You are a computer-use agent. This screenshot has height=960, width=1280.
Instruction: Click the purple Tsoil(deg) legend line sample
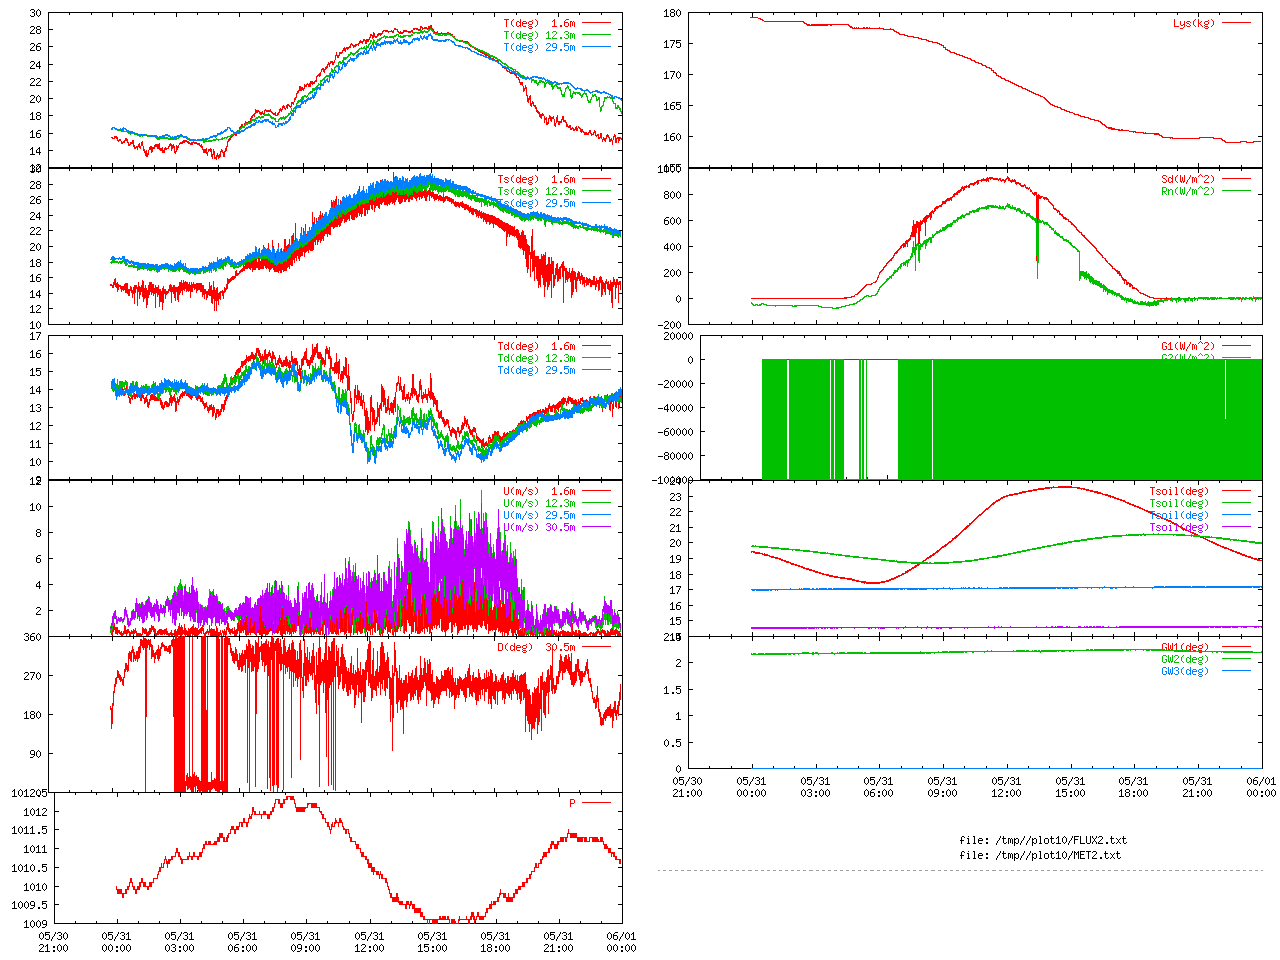tap(1236, 527)
